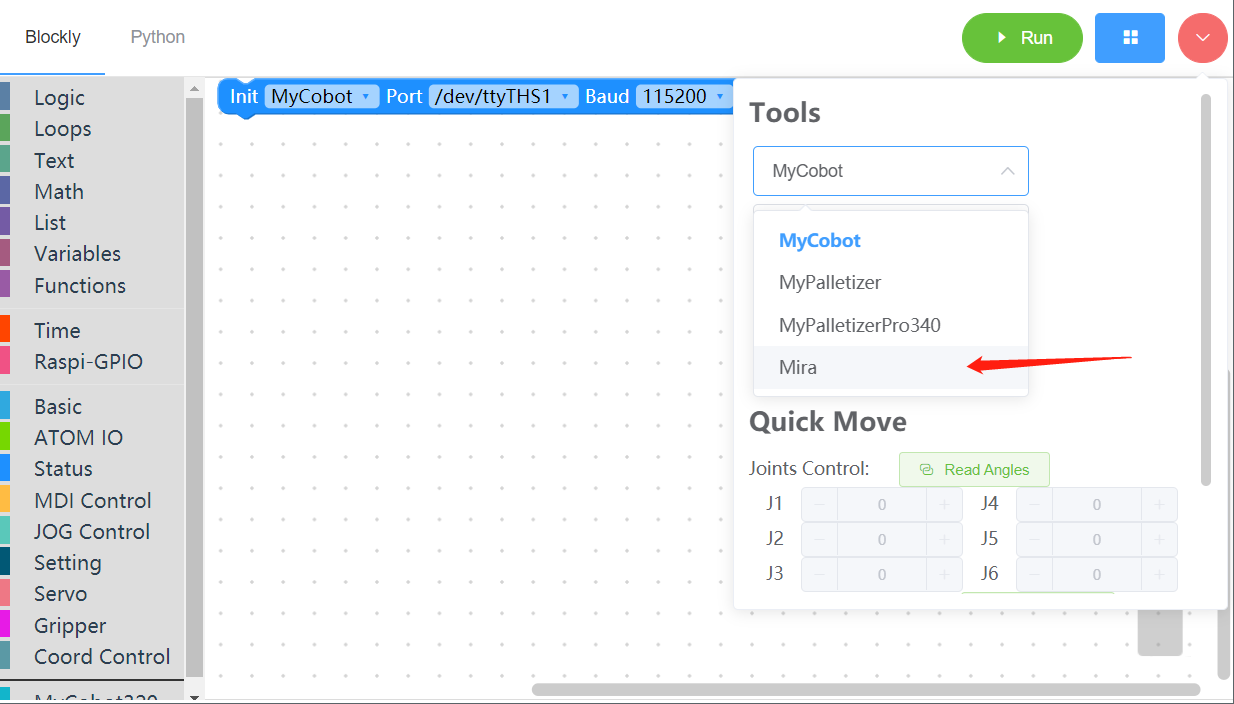Click the Read Angles button
Image resolution: width=1234 pixels, height=704 pixels.
(x=974, y=469)
